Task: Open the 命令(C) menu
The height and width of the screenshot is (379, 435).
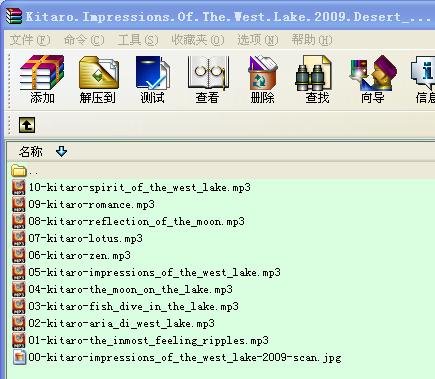Action: point(84,40)
